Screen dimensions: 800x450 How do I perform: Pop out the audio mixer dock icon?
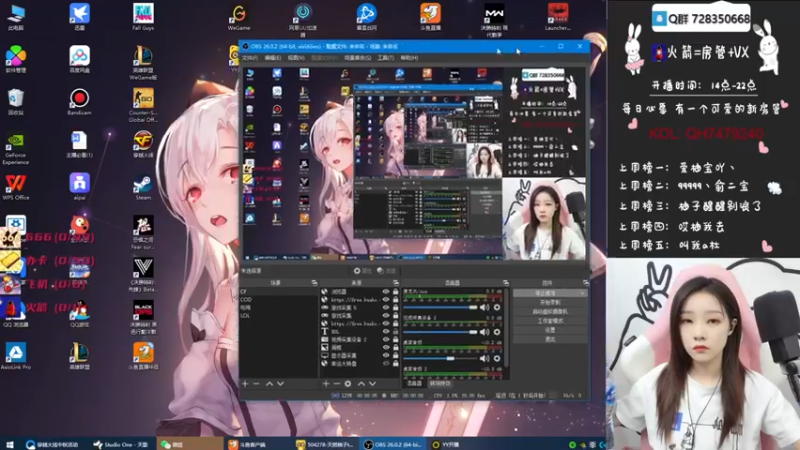[x=506, y=283]
